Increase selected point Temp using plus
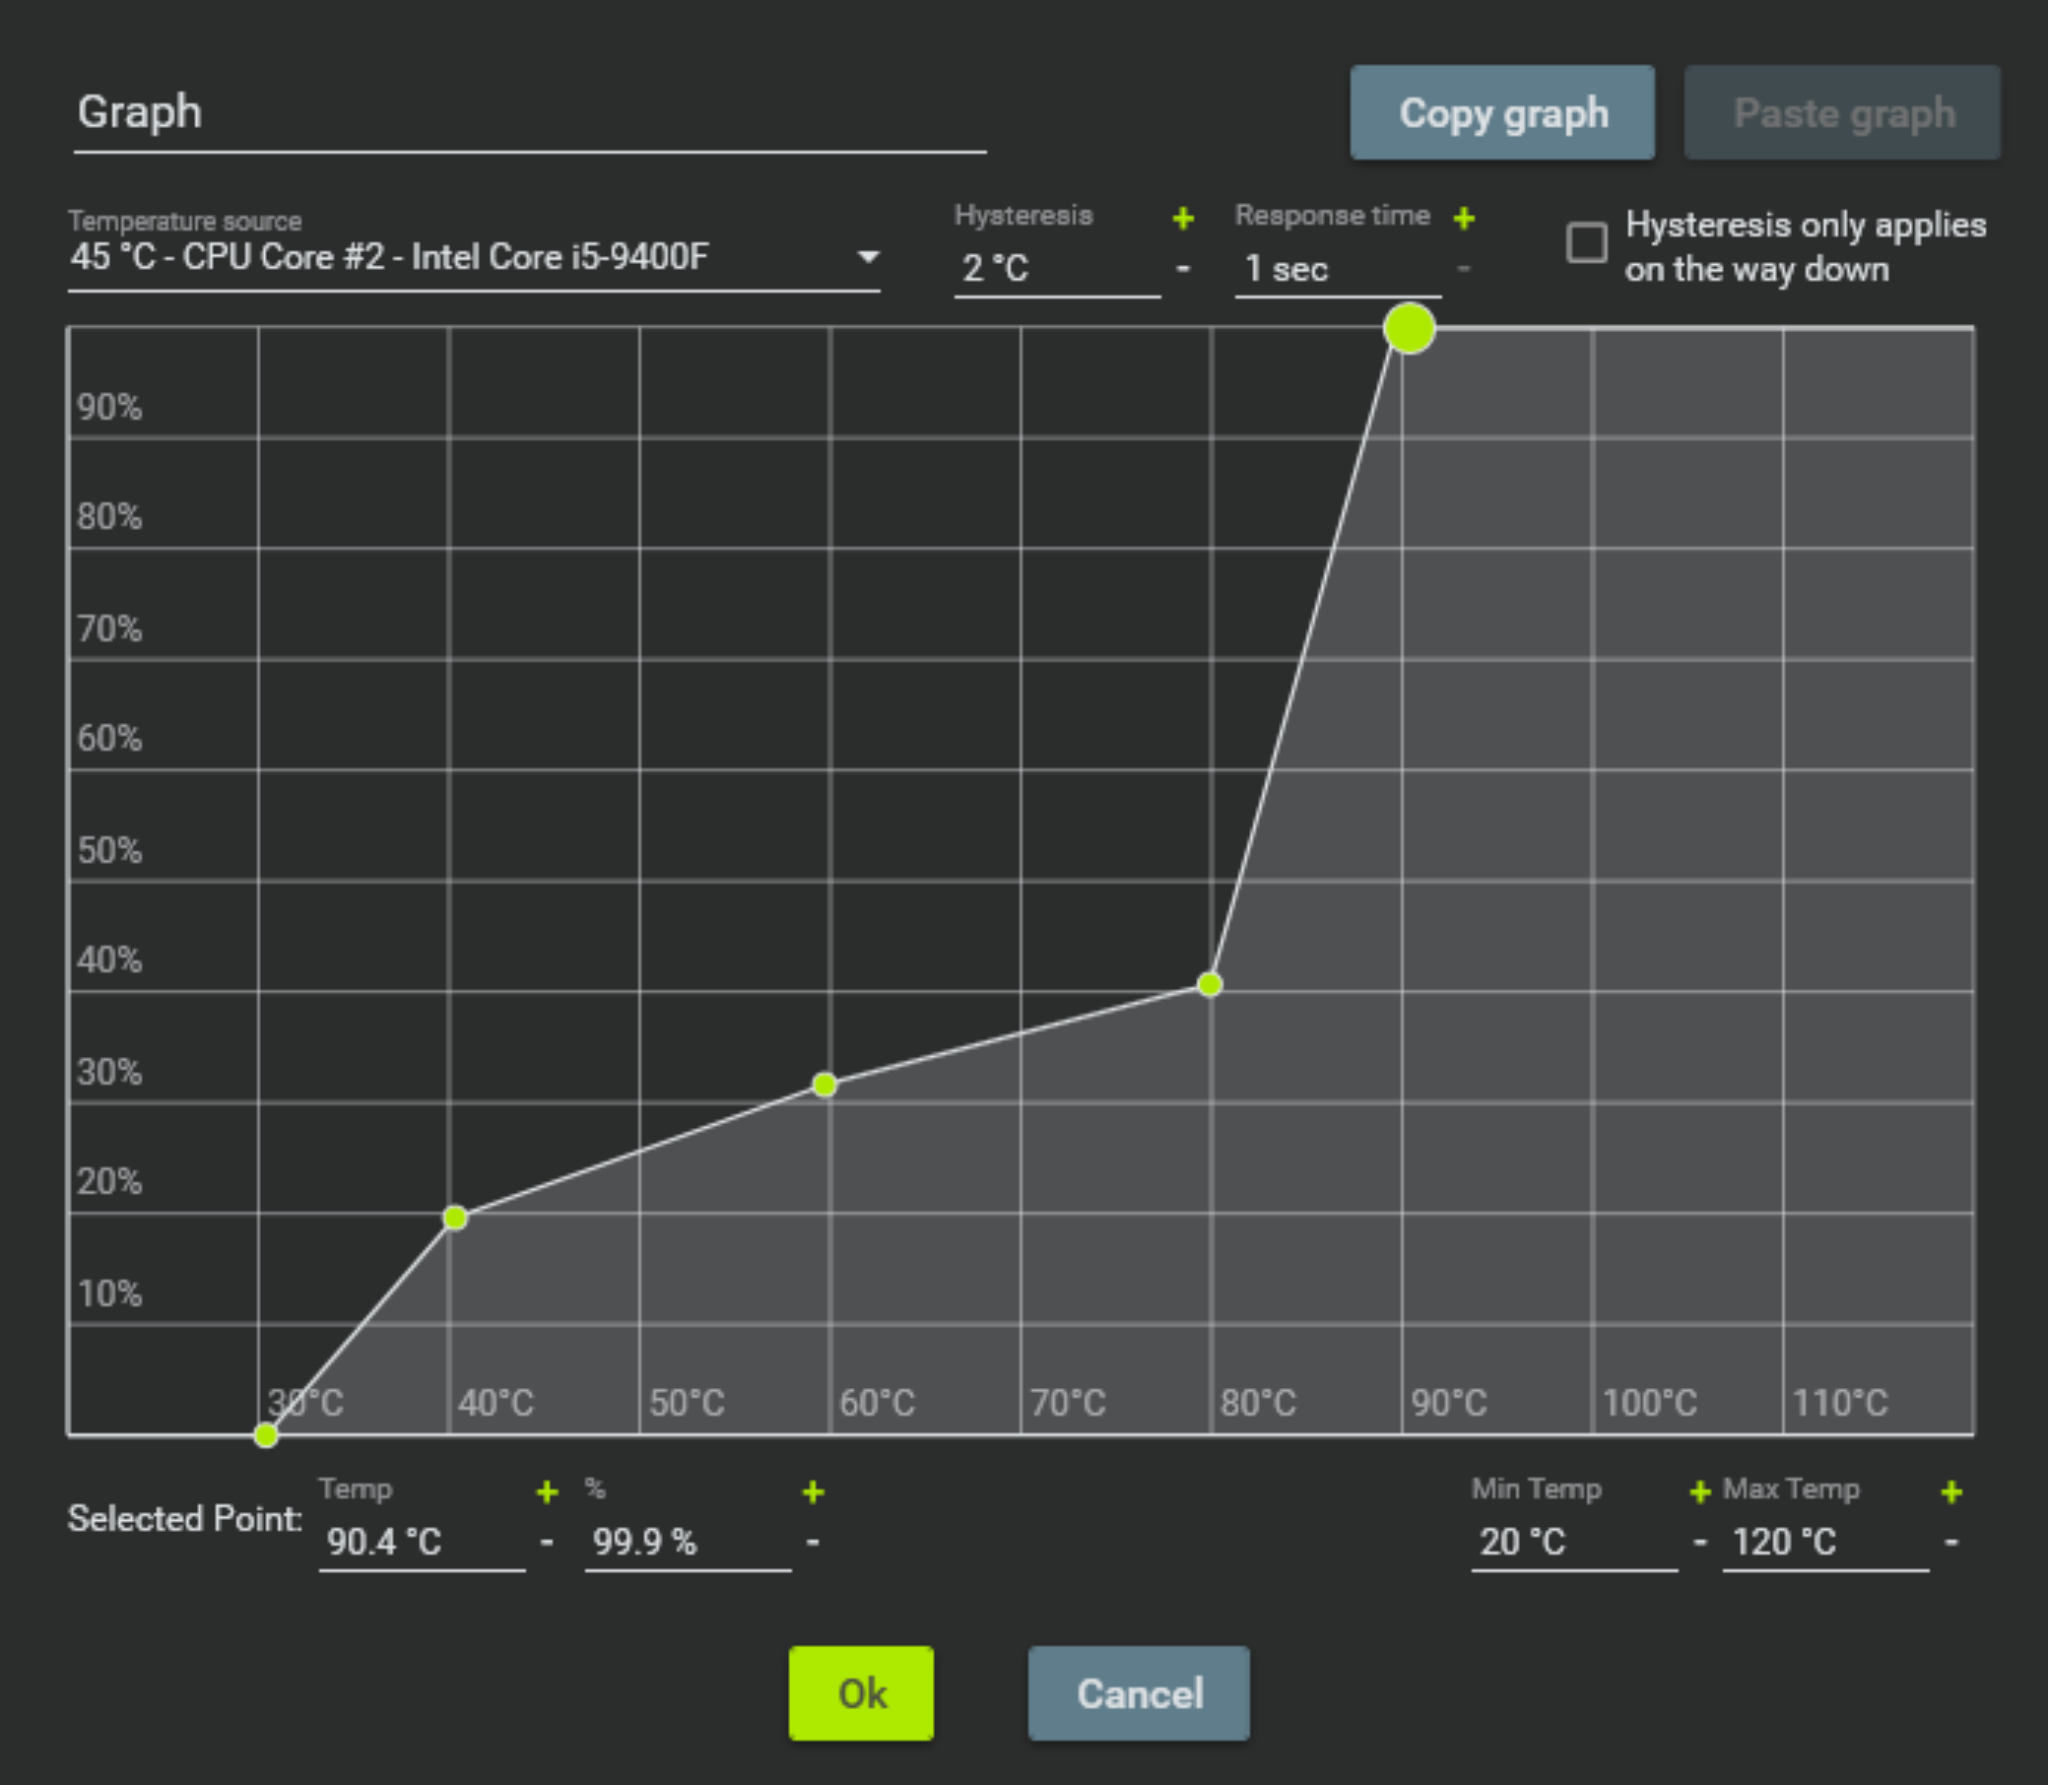This screenshot has width=2048, height=1785. click(547, 1492)
